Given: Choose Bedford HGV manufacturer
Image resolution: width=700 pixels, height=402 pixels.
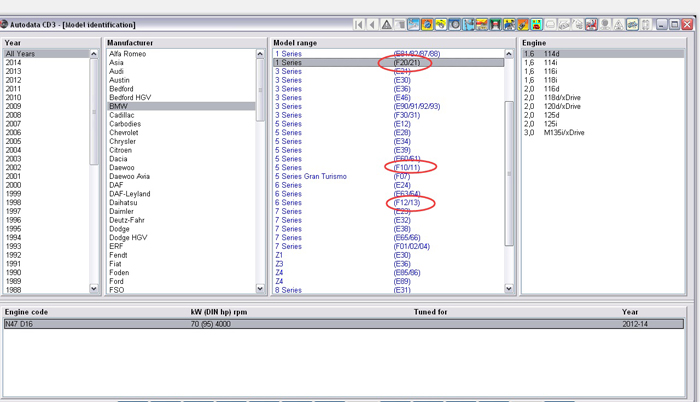Looking at the screenshot, I should tap(130, 97).
